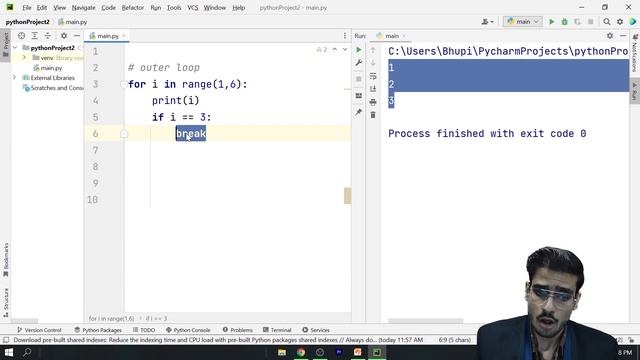
Task: Open TODO tool window
Action: (144, 330)
